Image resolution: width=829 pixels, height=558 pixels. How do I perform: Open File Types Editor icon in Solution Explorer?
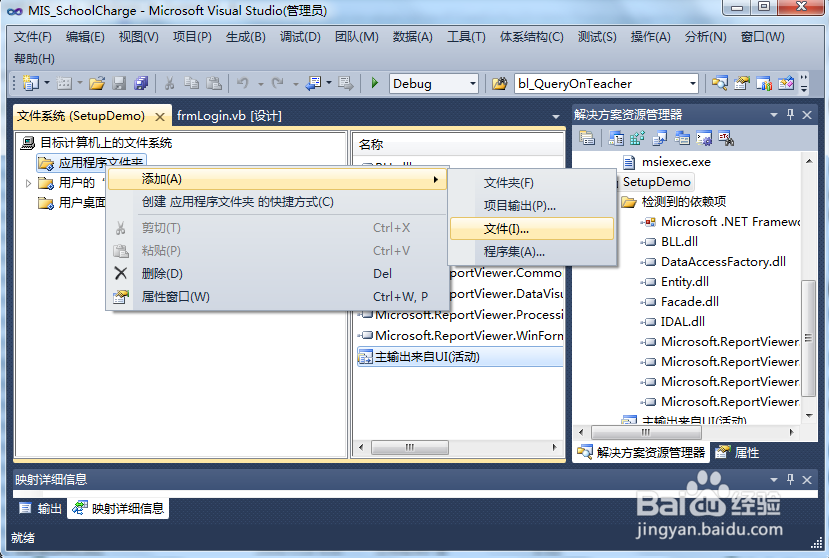(x=660, y=138)
